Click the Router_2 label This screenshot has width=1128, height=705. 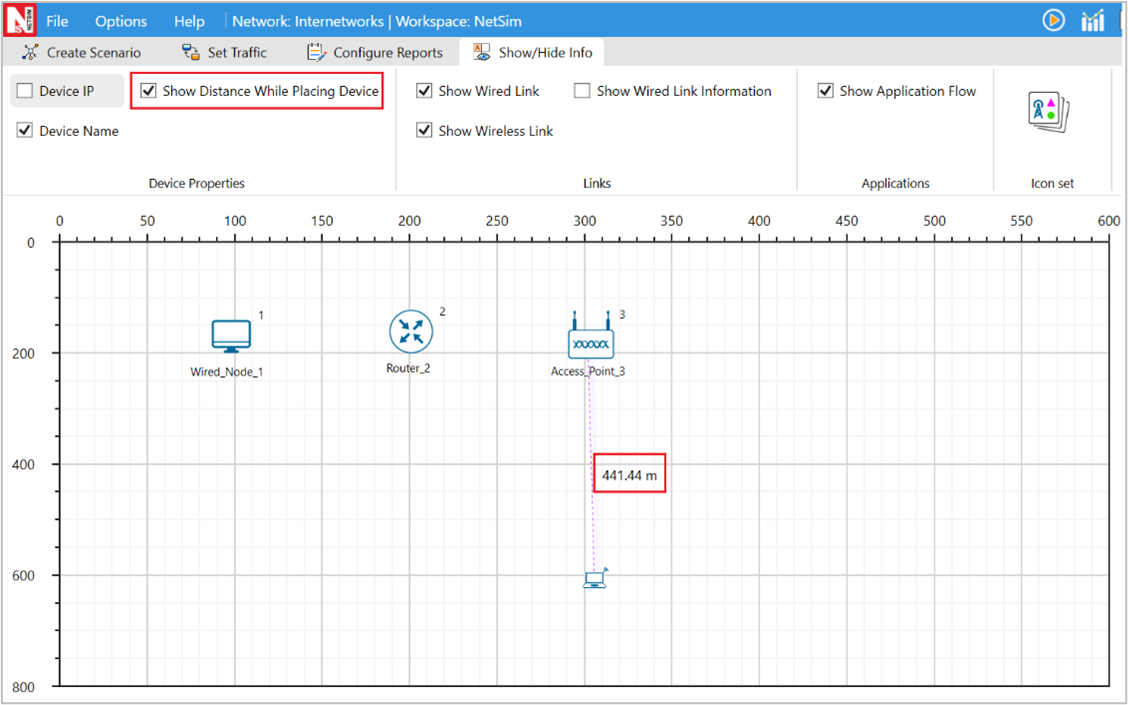pos(408,368)
